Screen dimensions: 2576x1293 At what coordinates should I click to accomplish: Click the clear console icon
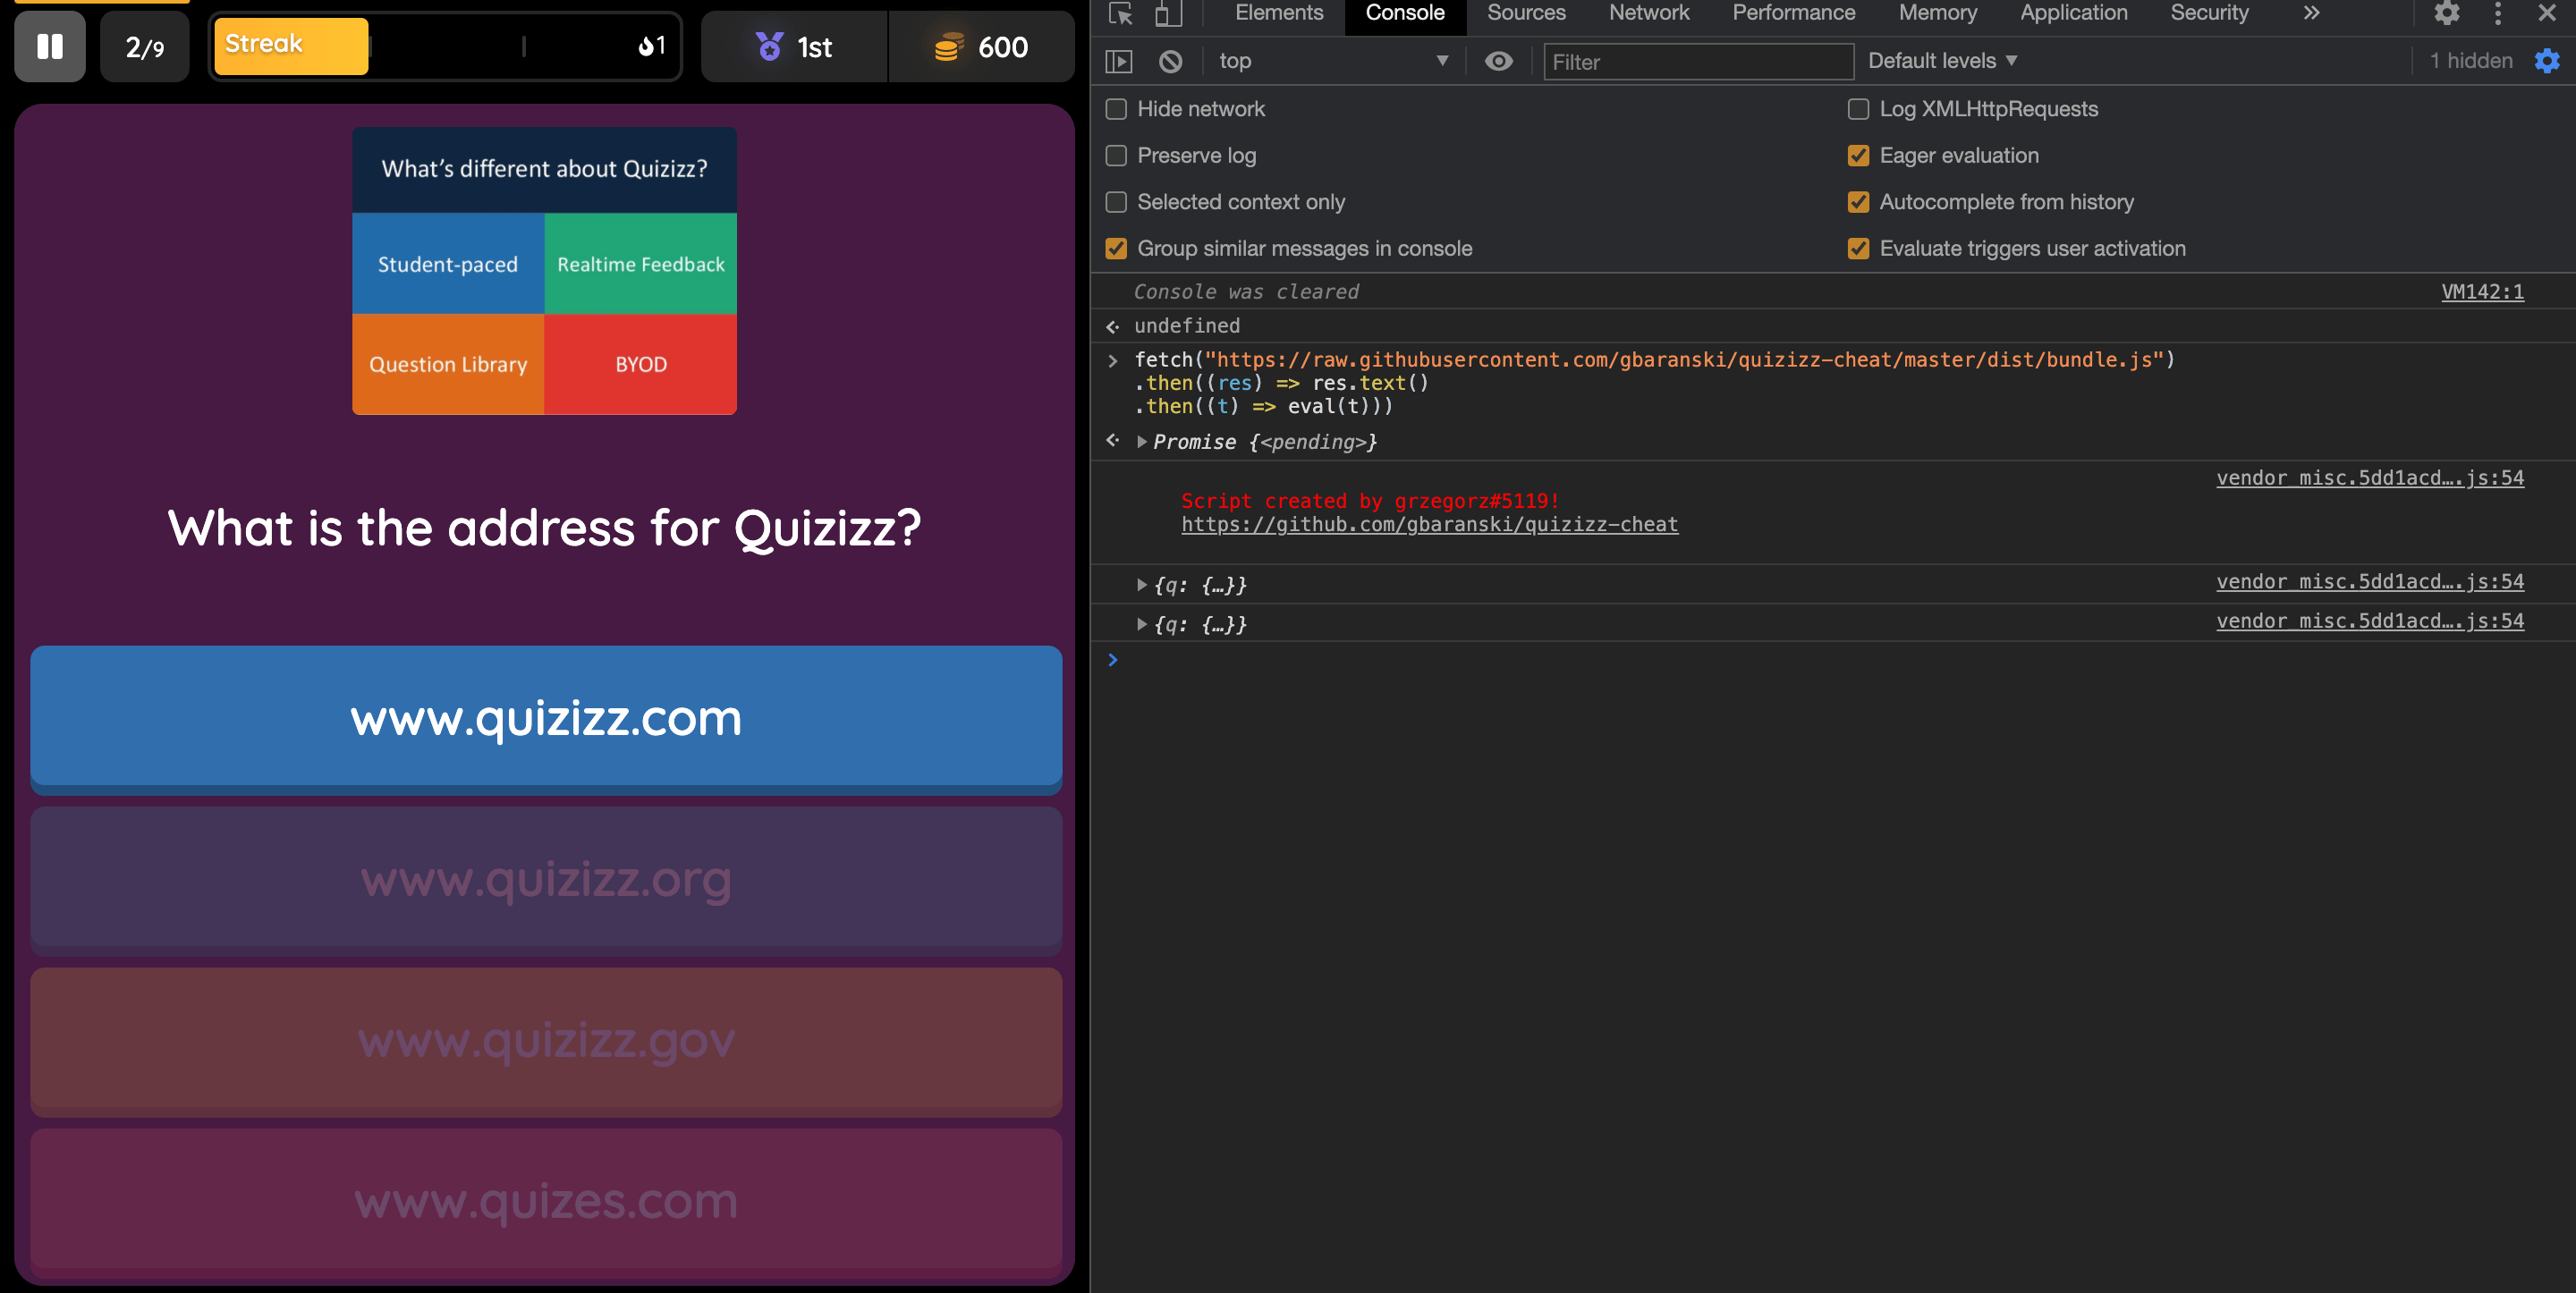pyautogui.click(x=1170, y=62)
